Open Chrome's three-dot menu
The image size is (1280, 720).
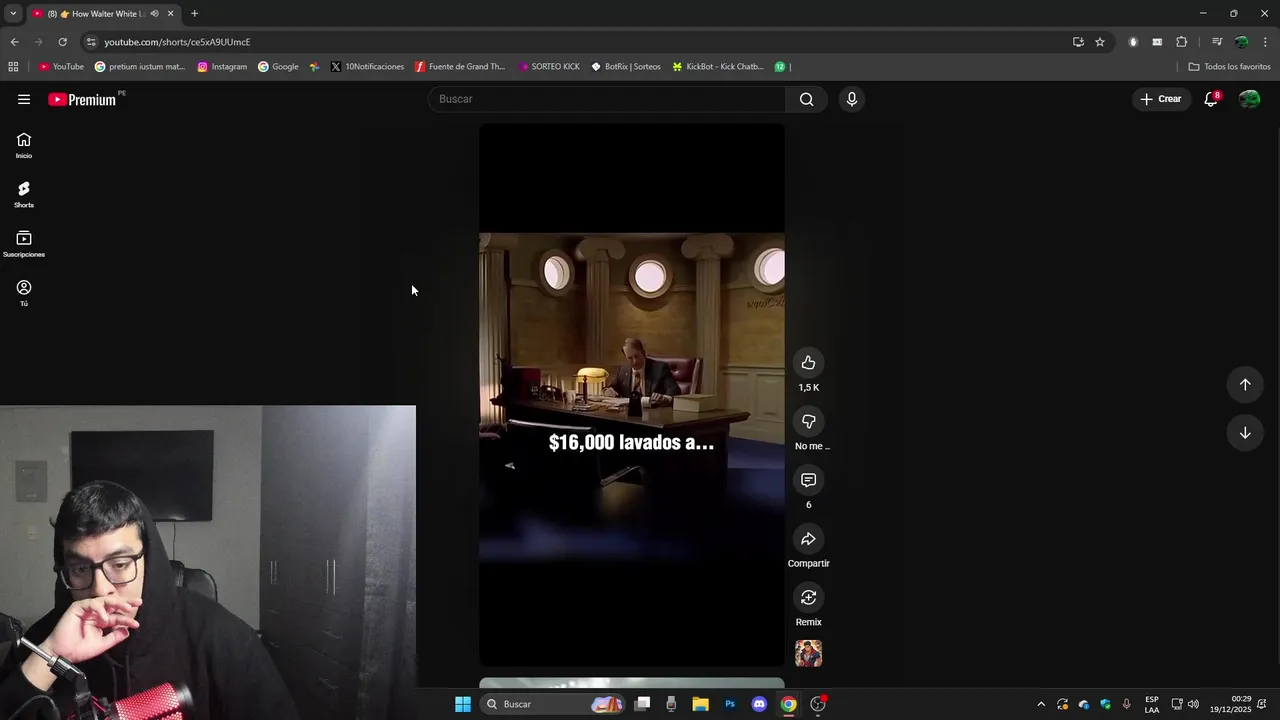click(1265, 42)
